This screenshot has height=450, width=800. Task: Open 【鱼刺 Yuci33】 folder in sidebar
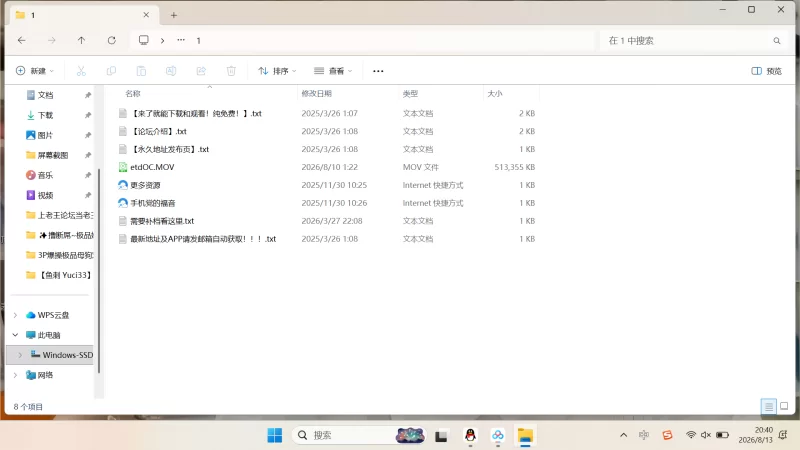[x=65, y=275]
